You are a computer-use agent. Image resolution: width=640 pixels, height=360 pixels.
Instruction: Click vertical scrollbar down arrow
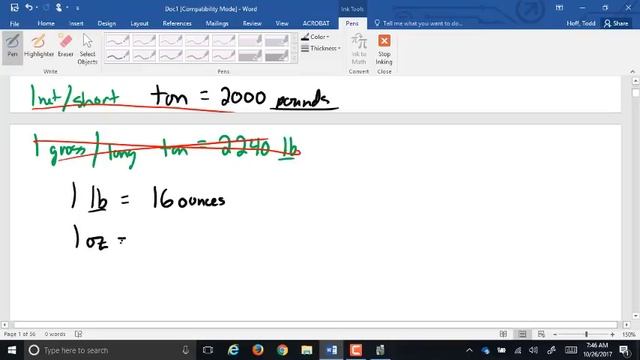[x=636, y=316]
